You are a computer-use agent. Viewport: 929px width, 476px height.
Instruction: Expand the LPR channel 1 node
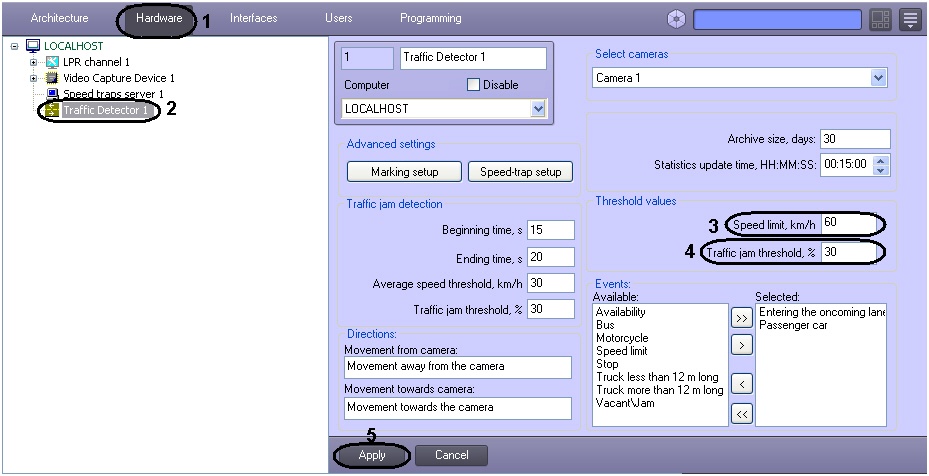click(x=33, y=62)
